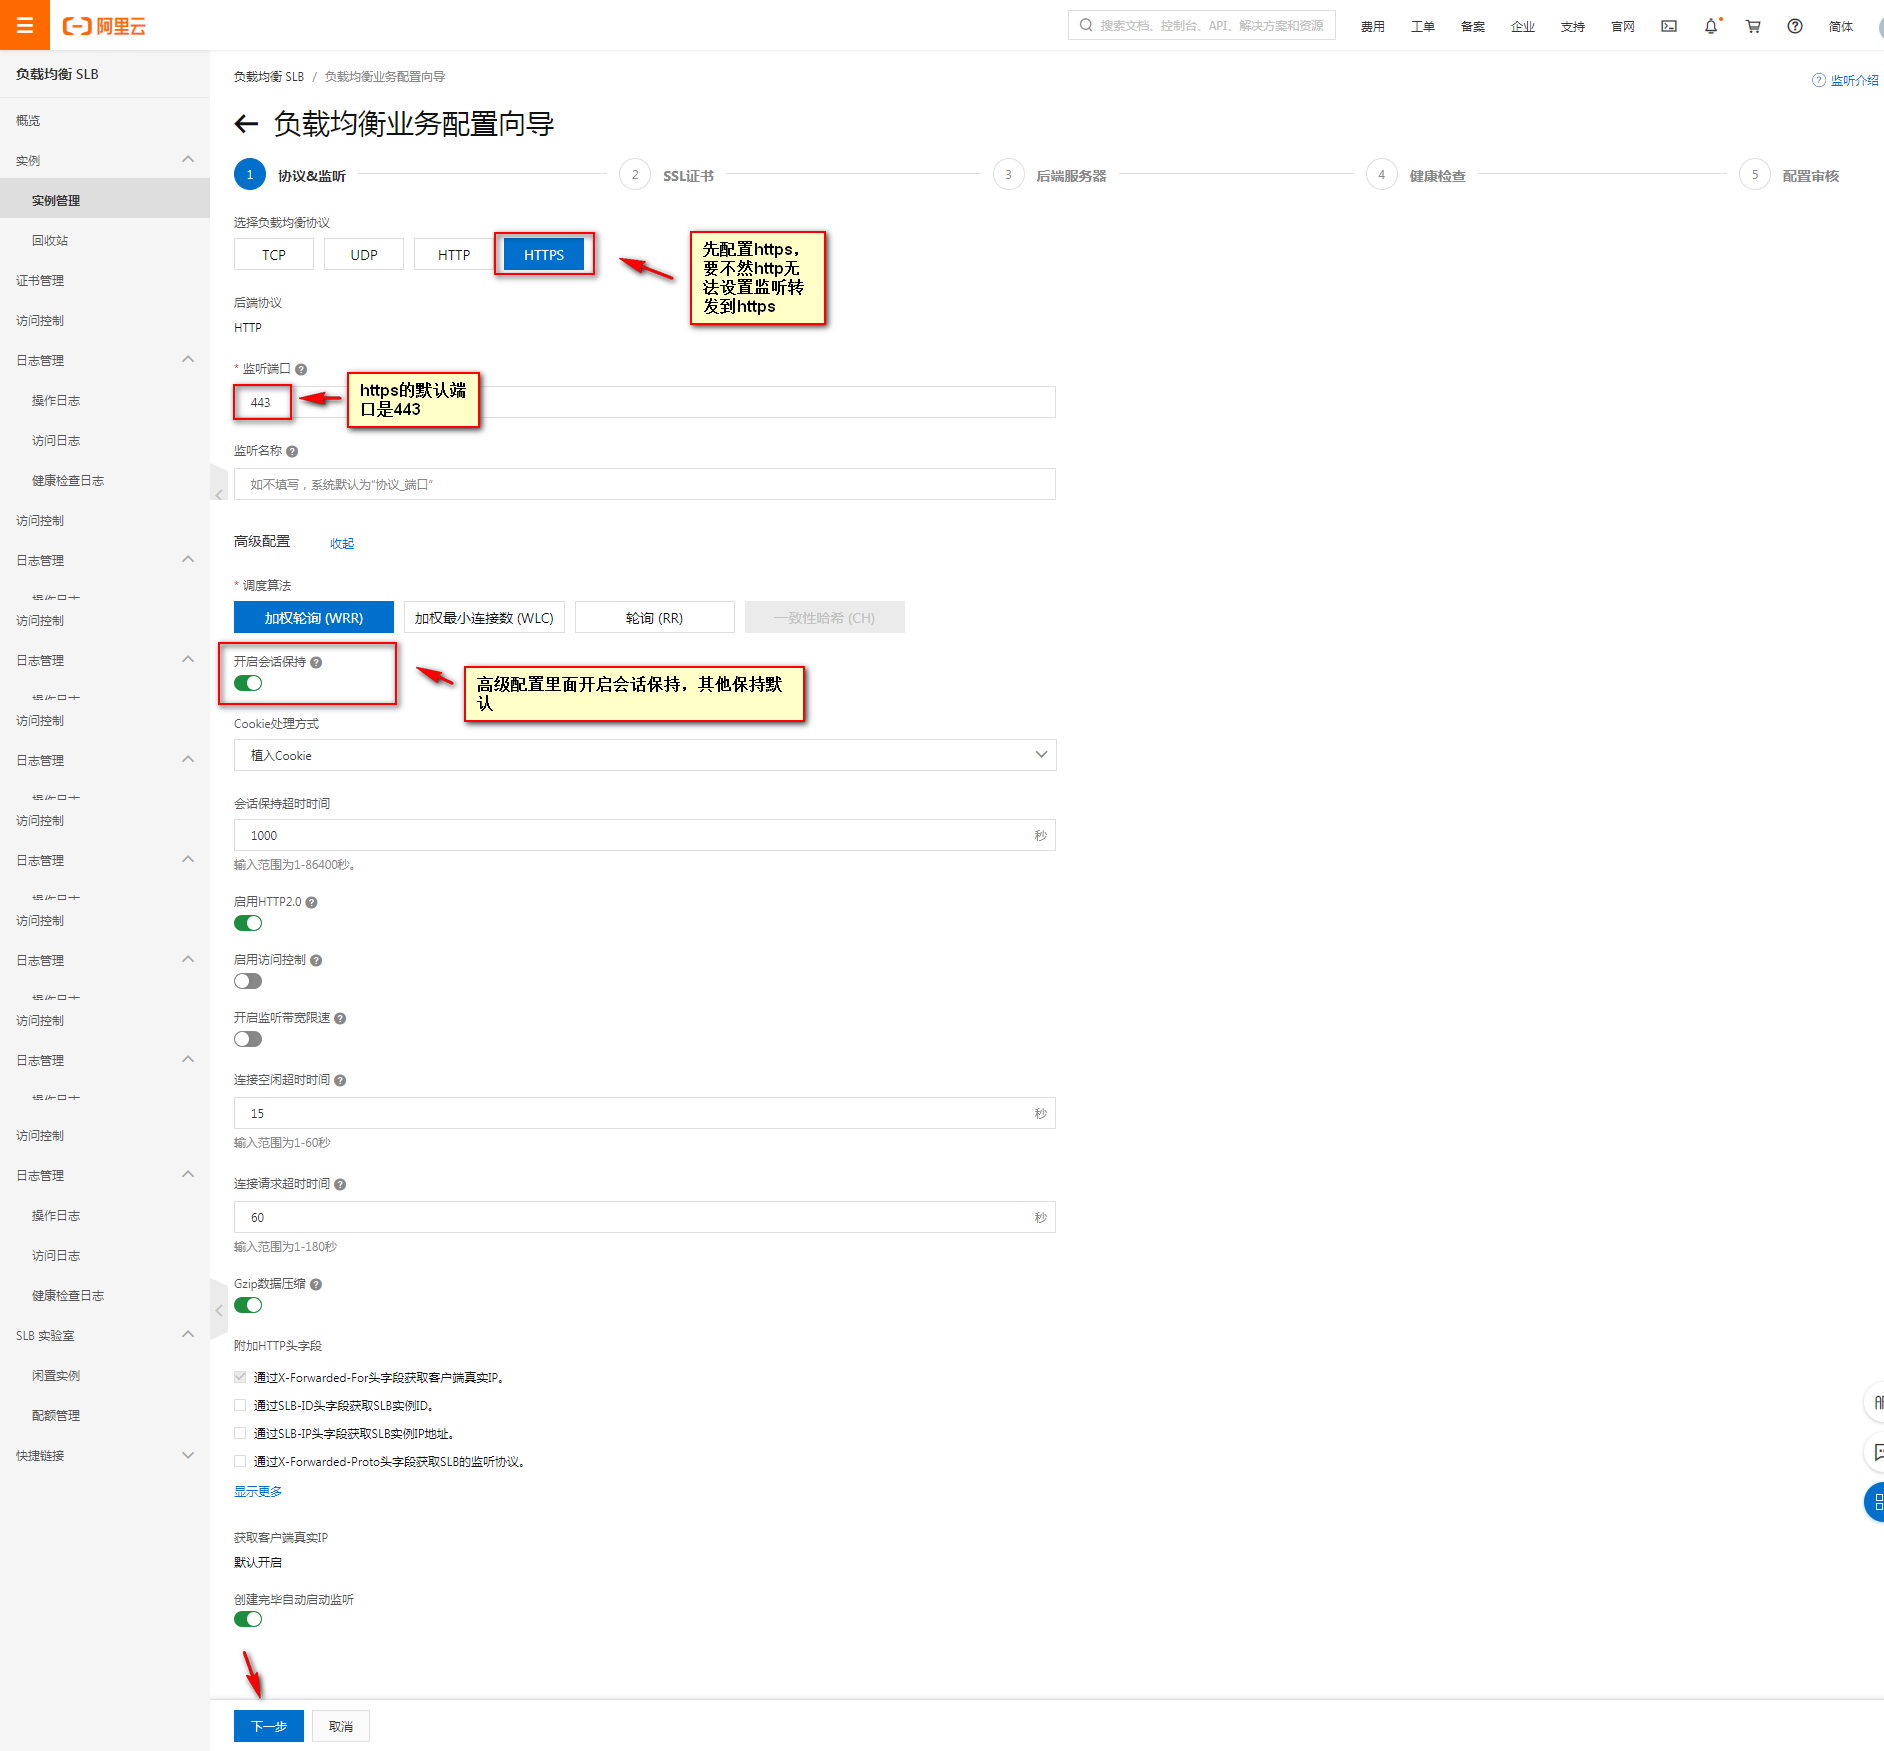Screen dimensions: 1884x1751
Task: Open the hamburger menu in the top-left
Action: (25, 25)
